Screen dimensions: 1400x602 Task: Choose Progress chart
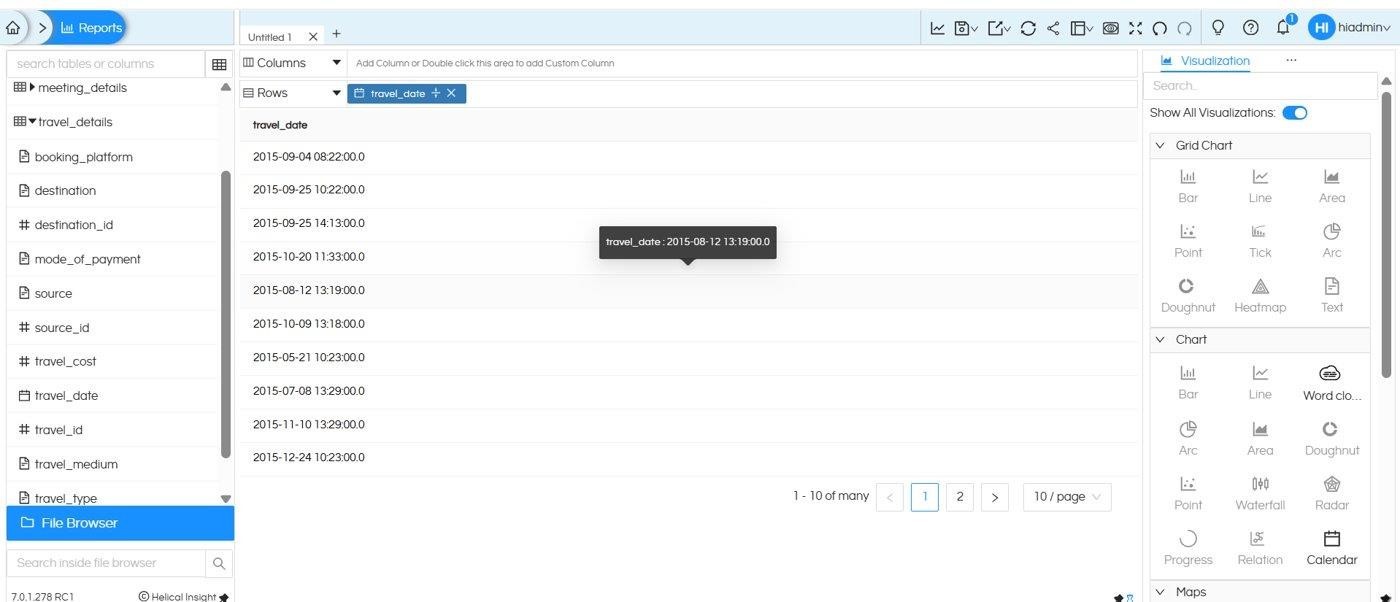coord(1188,548)
